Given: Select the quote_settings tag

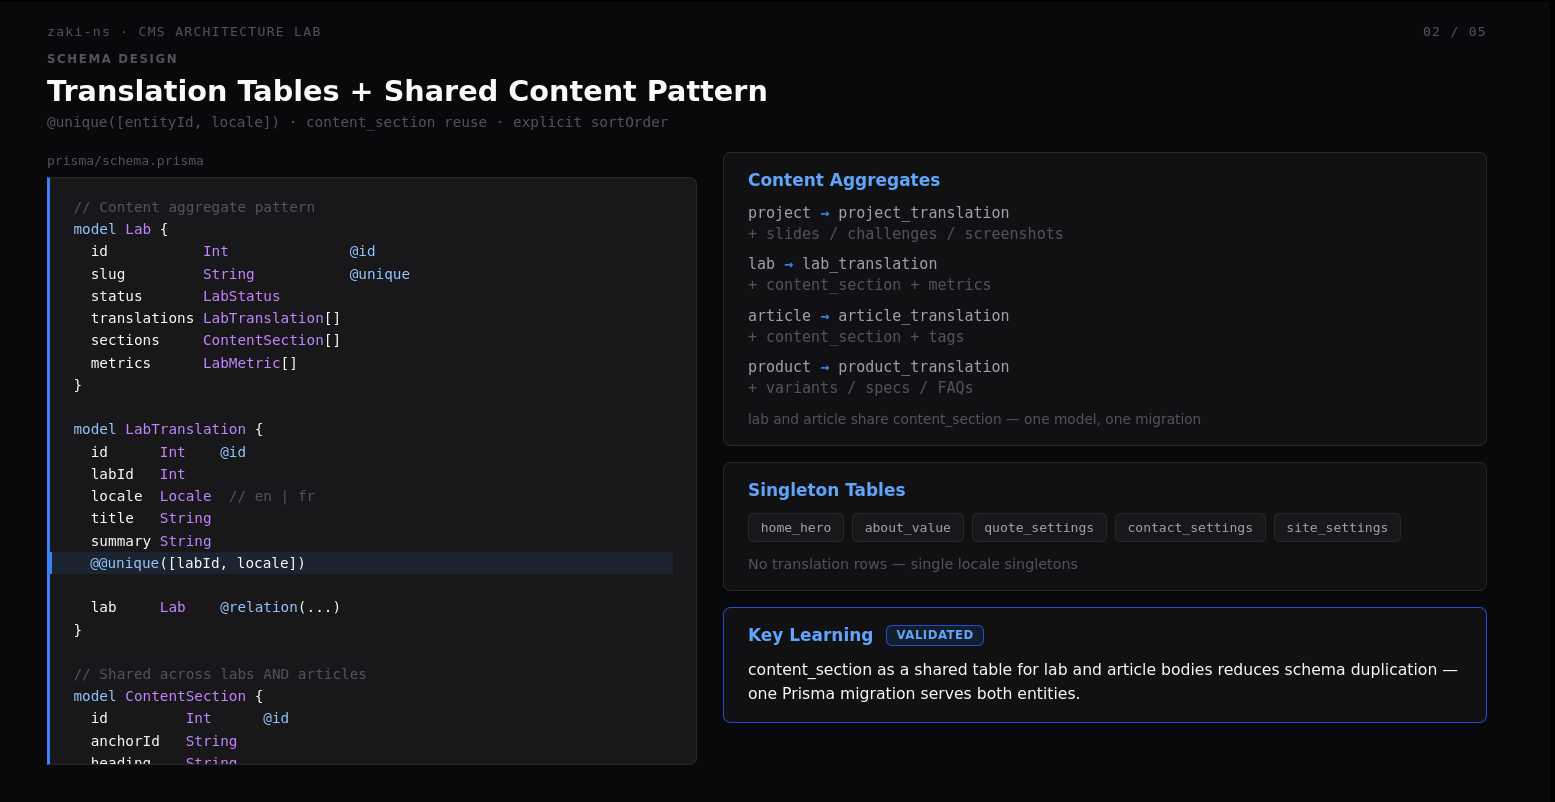Looking at the screenshot, I should (x=1039, y=528).
